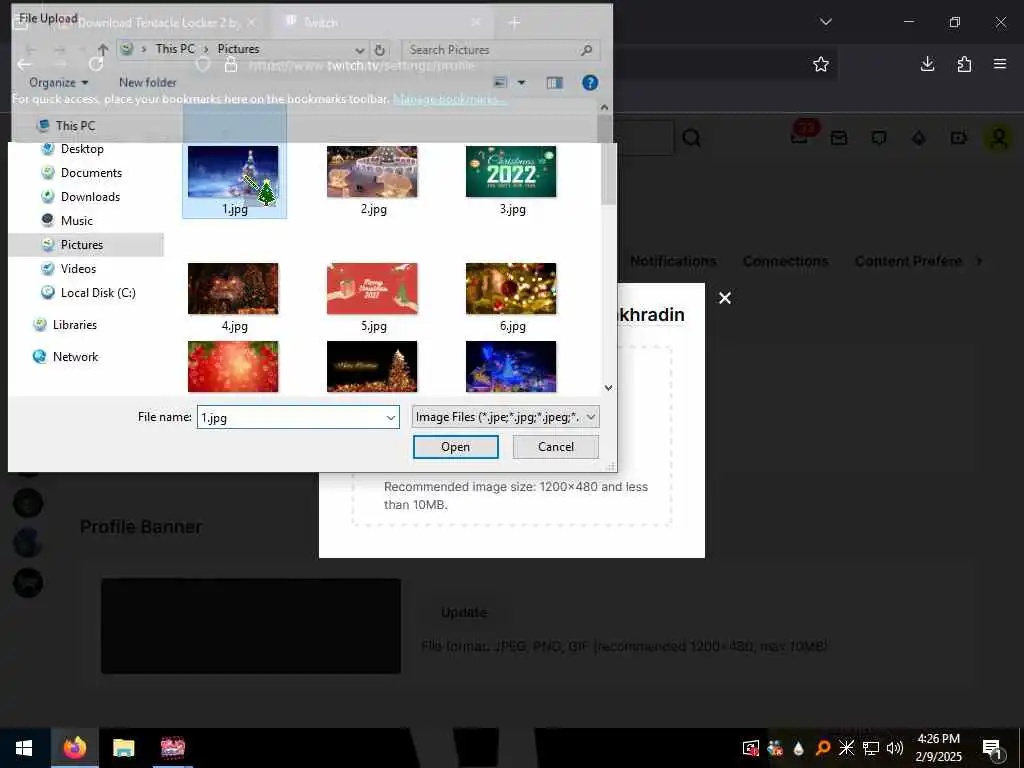Screen dimensions: 1024x768
Task: Select the 6.jpg ornaments thumbnail
Action: pyautogui.click(x=511, y=289)
